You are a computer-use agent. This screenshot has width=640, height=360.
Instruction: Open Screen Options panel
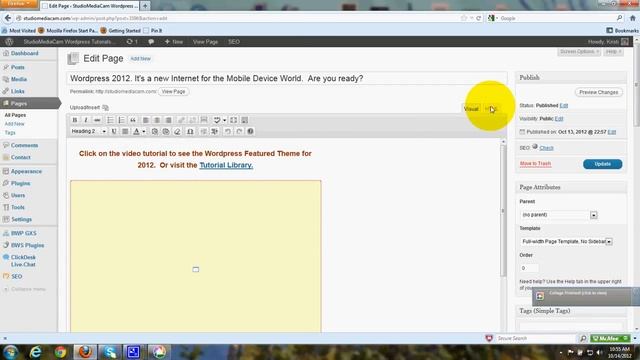pyautogui.click(x=579, y=52)
